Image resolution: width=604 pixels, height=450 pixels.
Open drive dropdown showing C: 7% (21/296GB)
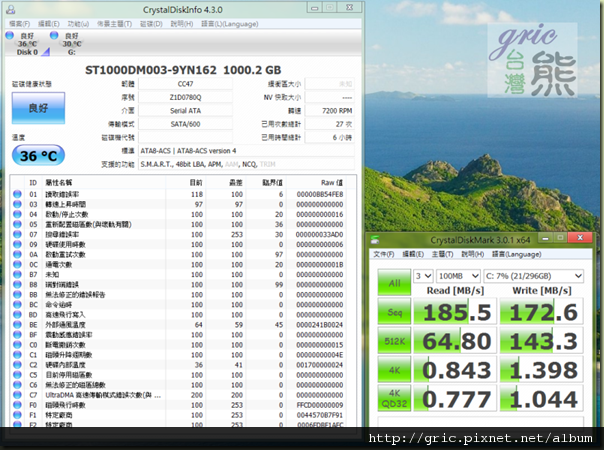point(534,276)
